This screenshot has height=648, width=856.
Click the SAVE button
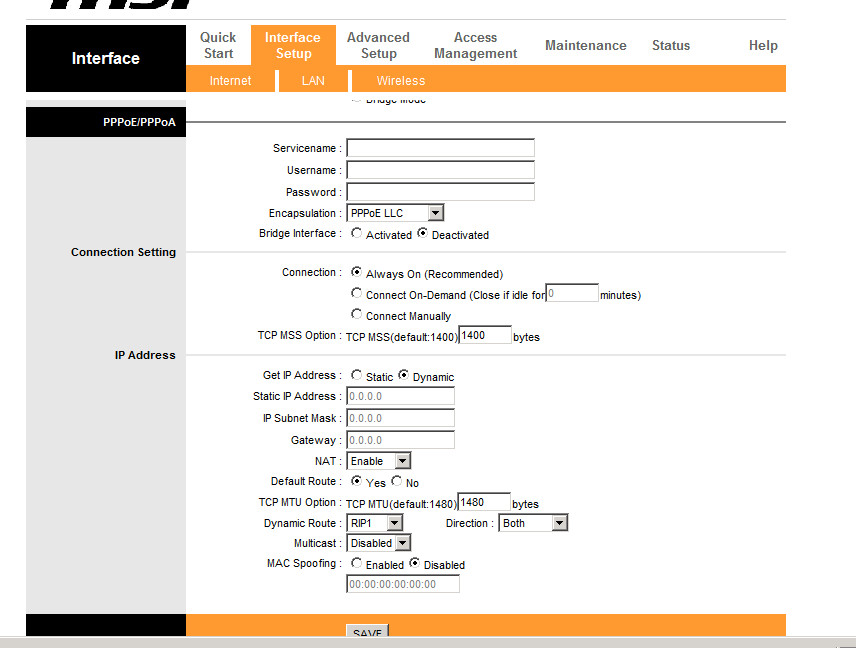click(x=367, y=632)
